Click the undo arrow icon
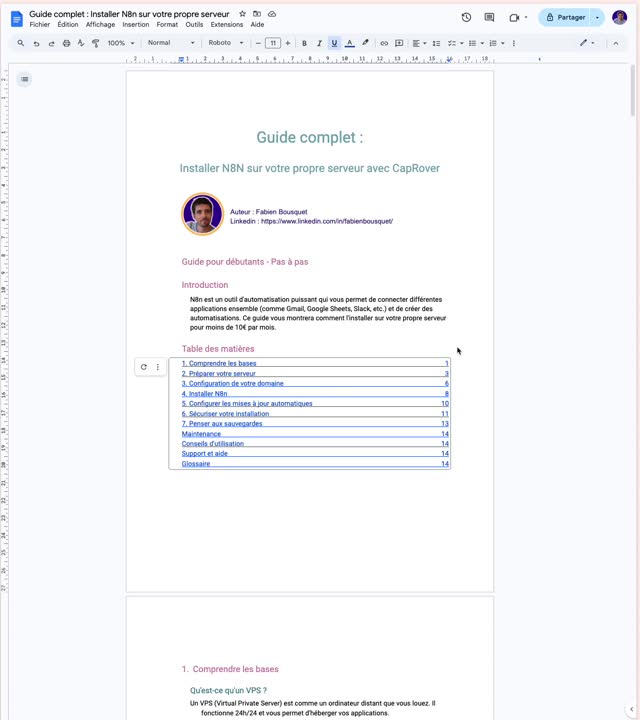This screenshot has width=640, height=720. [x=36, y=43]
